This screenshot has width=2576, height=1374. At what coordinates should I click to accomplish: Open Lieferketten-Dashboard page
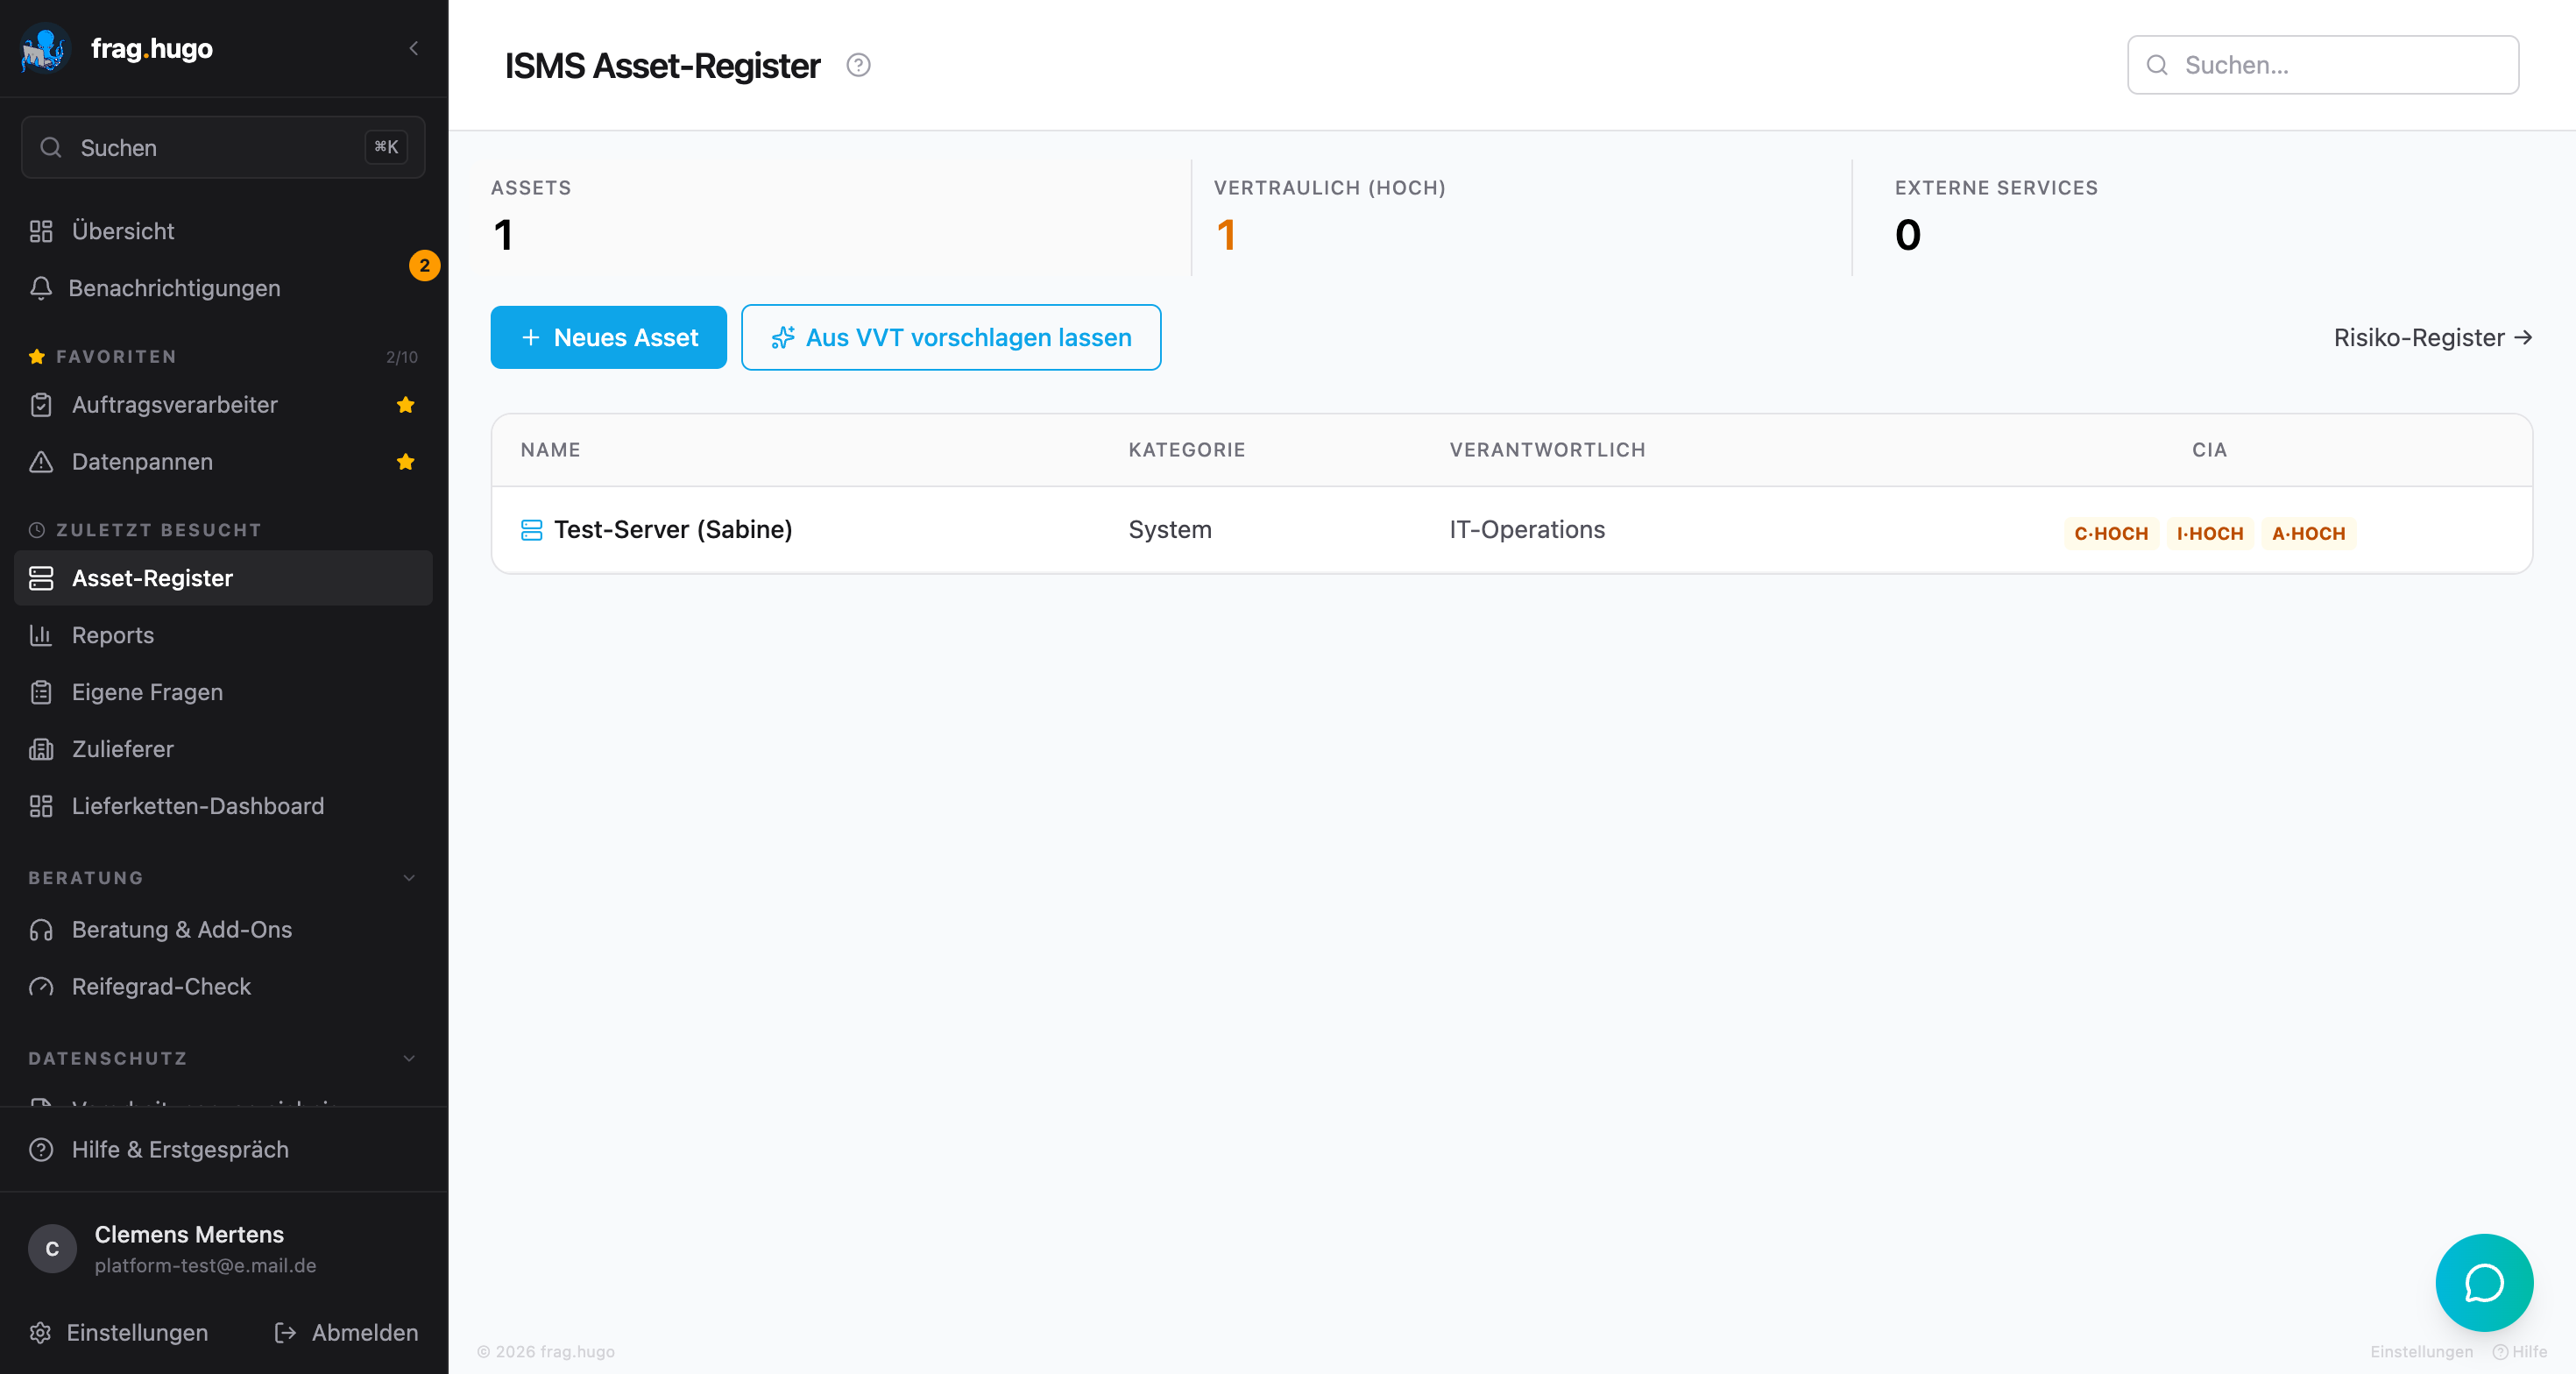pyautogui.click(x=223, y=806)
